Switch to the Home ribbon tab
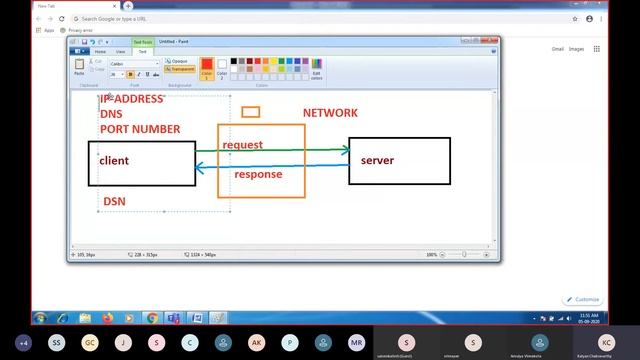 pyautogui.click(x=100, y=52)
